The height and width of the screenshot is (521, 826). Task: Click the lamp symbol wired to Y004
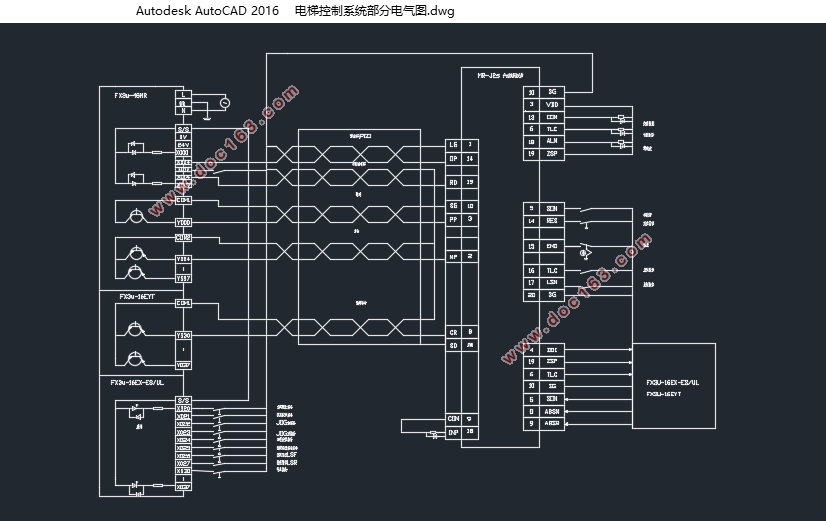[136, 253]
